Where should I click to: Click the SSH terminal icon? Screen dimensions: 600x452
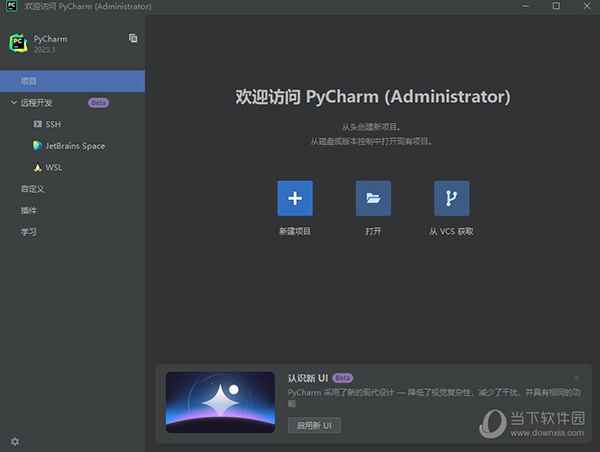click(38, 124)
